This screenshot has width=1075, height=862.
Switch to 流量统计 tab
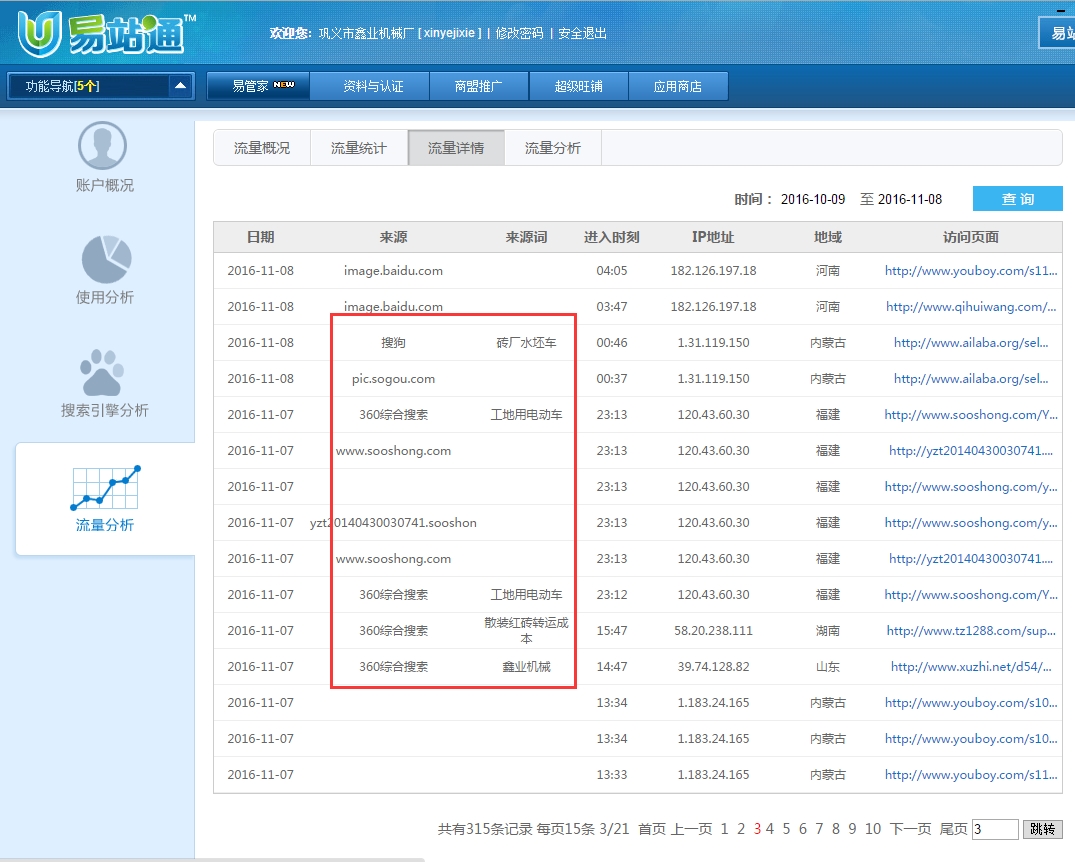(x=359, y=148)
